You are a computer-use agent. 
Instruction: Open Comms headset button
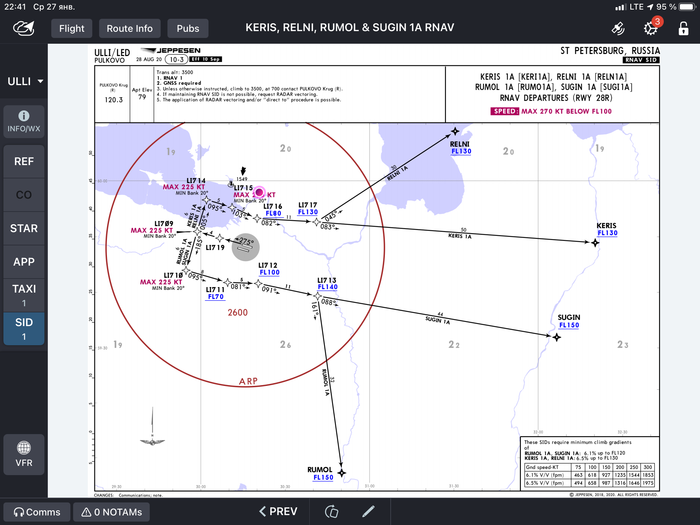(37, 512)
